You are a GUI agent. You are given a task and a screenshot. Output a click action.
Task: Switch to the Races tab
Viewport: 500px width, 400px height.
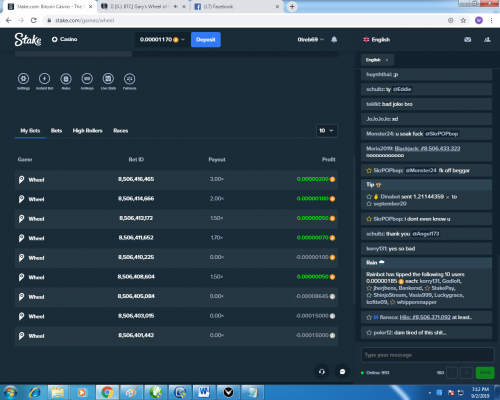pos(121,131)
